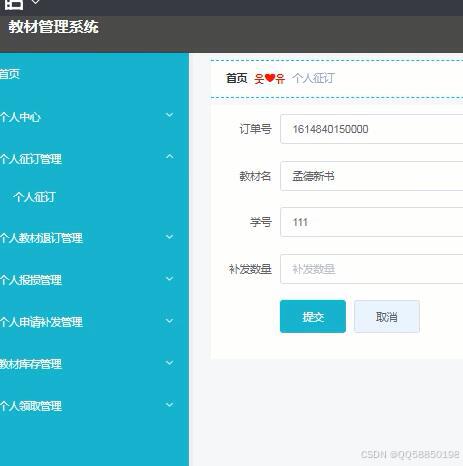Image resolution: width=463 pixels, height=466 pixels.
Task: Click the 教材管理系统 title
Action: pyautogui.click(x=53, y=27)
